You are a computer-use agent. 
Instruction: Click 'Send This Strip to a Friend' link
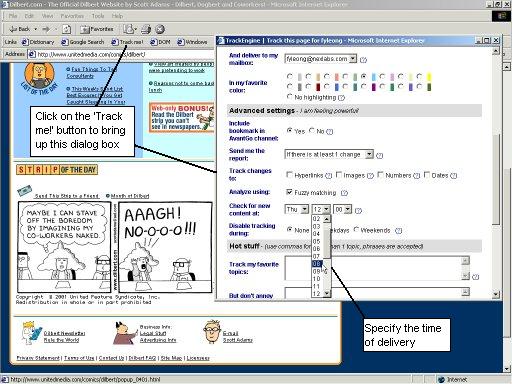[67, 196]
